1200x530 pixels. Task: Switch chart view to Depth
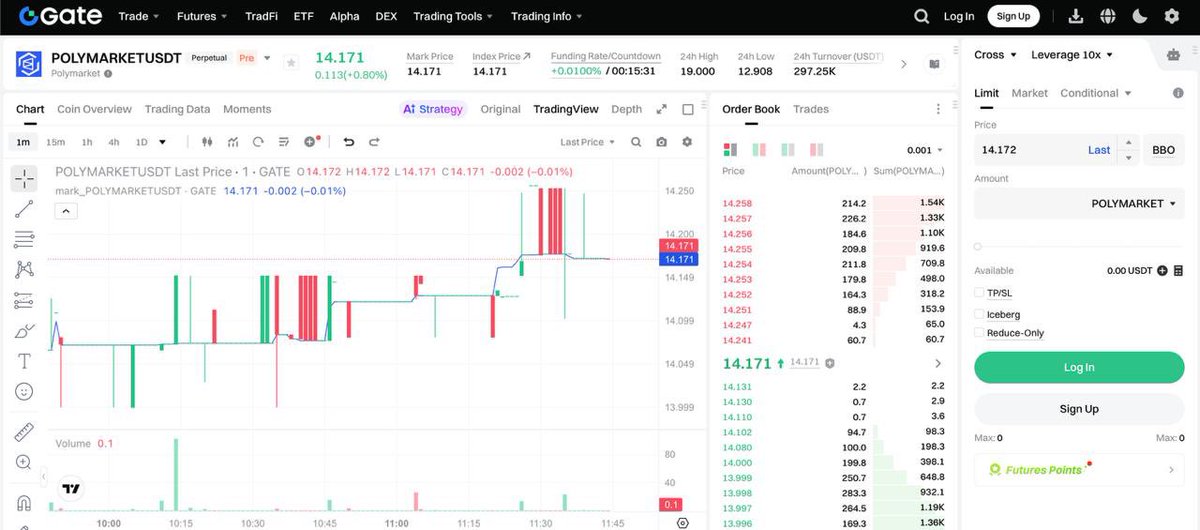(x=626, y=109)
